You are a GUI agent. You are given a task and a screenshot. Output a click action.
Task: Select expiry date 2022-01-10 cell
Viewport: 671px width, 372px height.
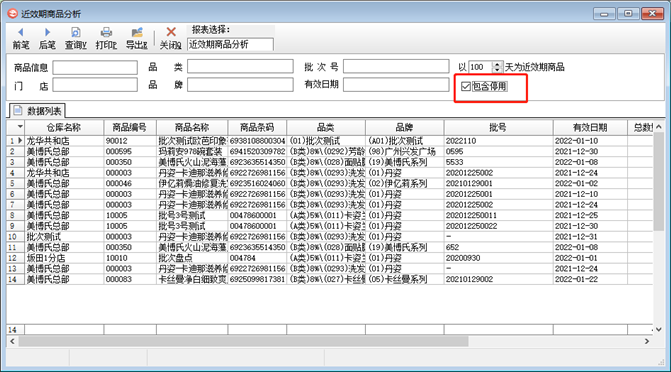click(x=590, y=141)
